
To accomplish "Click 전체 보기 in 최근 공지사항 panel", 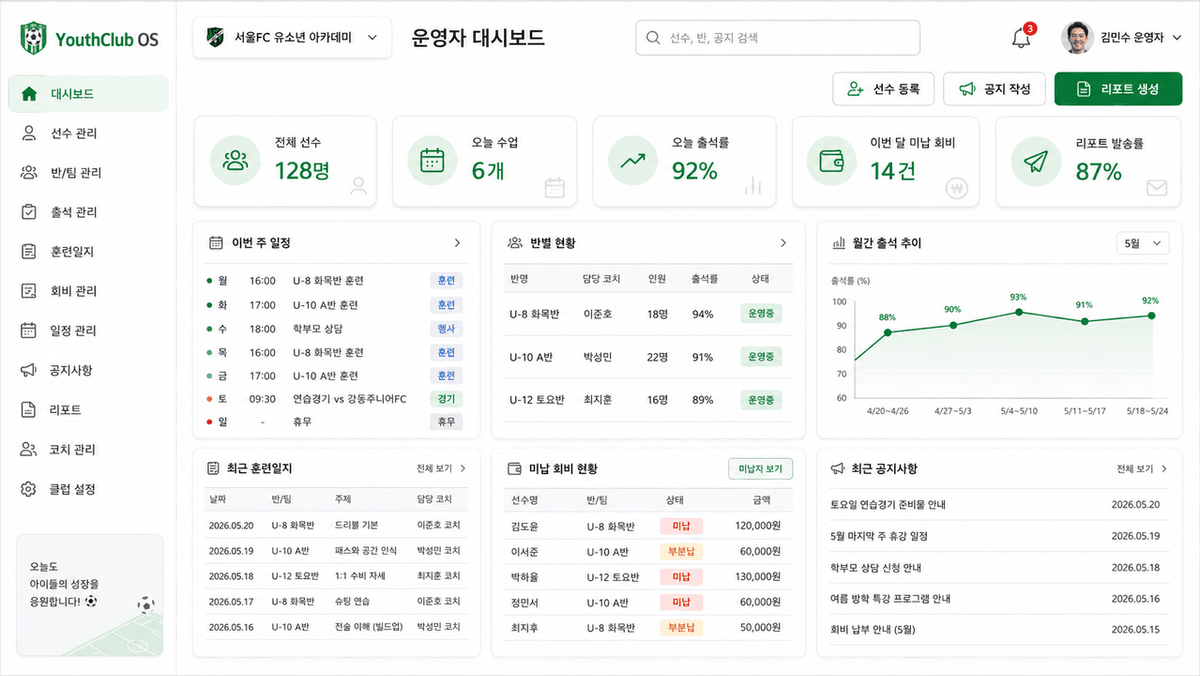I will [1141, 468].
